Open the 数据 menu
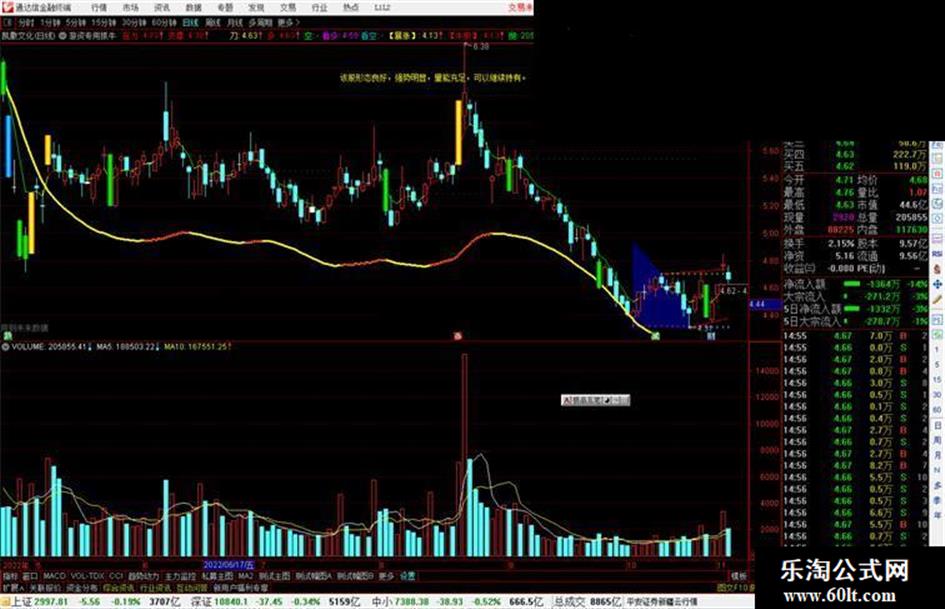The width and height of the screenshot is (945, 609). click(x=193, y=7)
